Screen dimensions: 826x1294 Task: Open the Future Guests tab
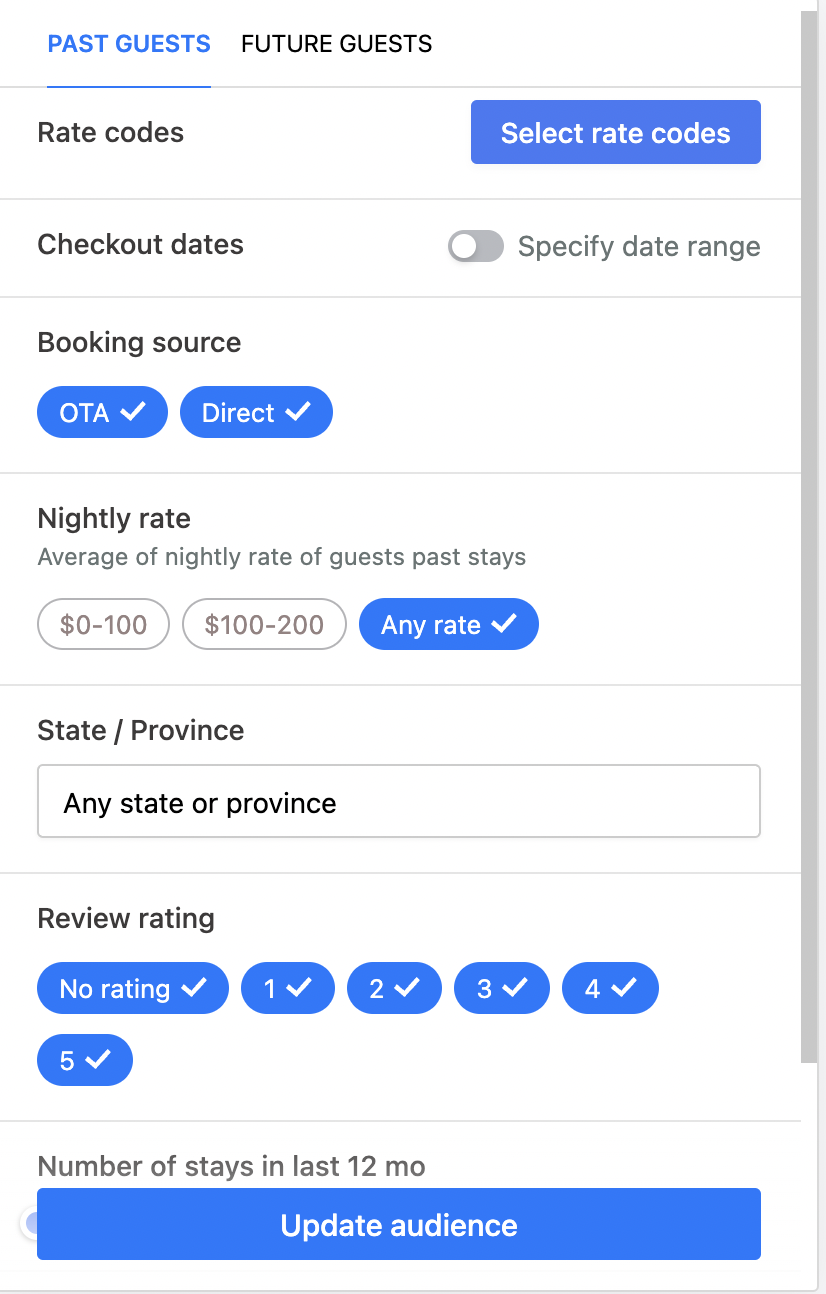coord(336,44)
